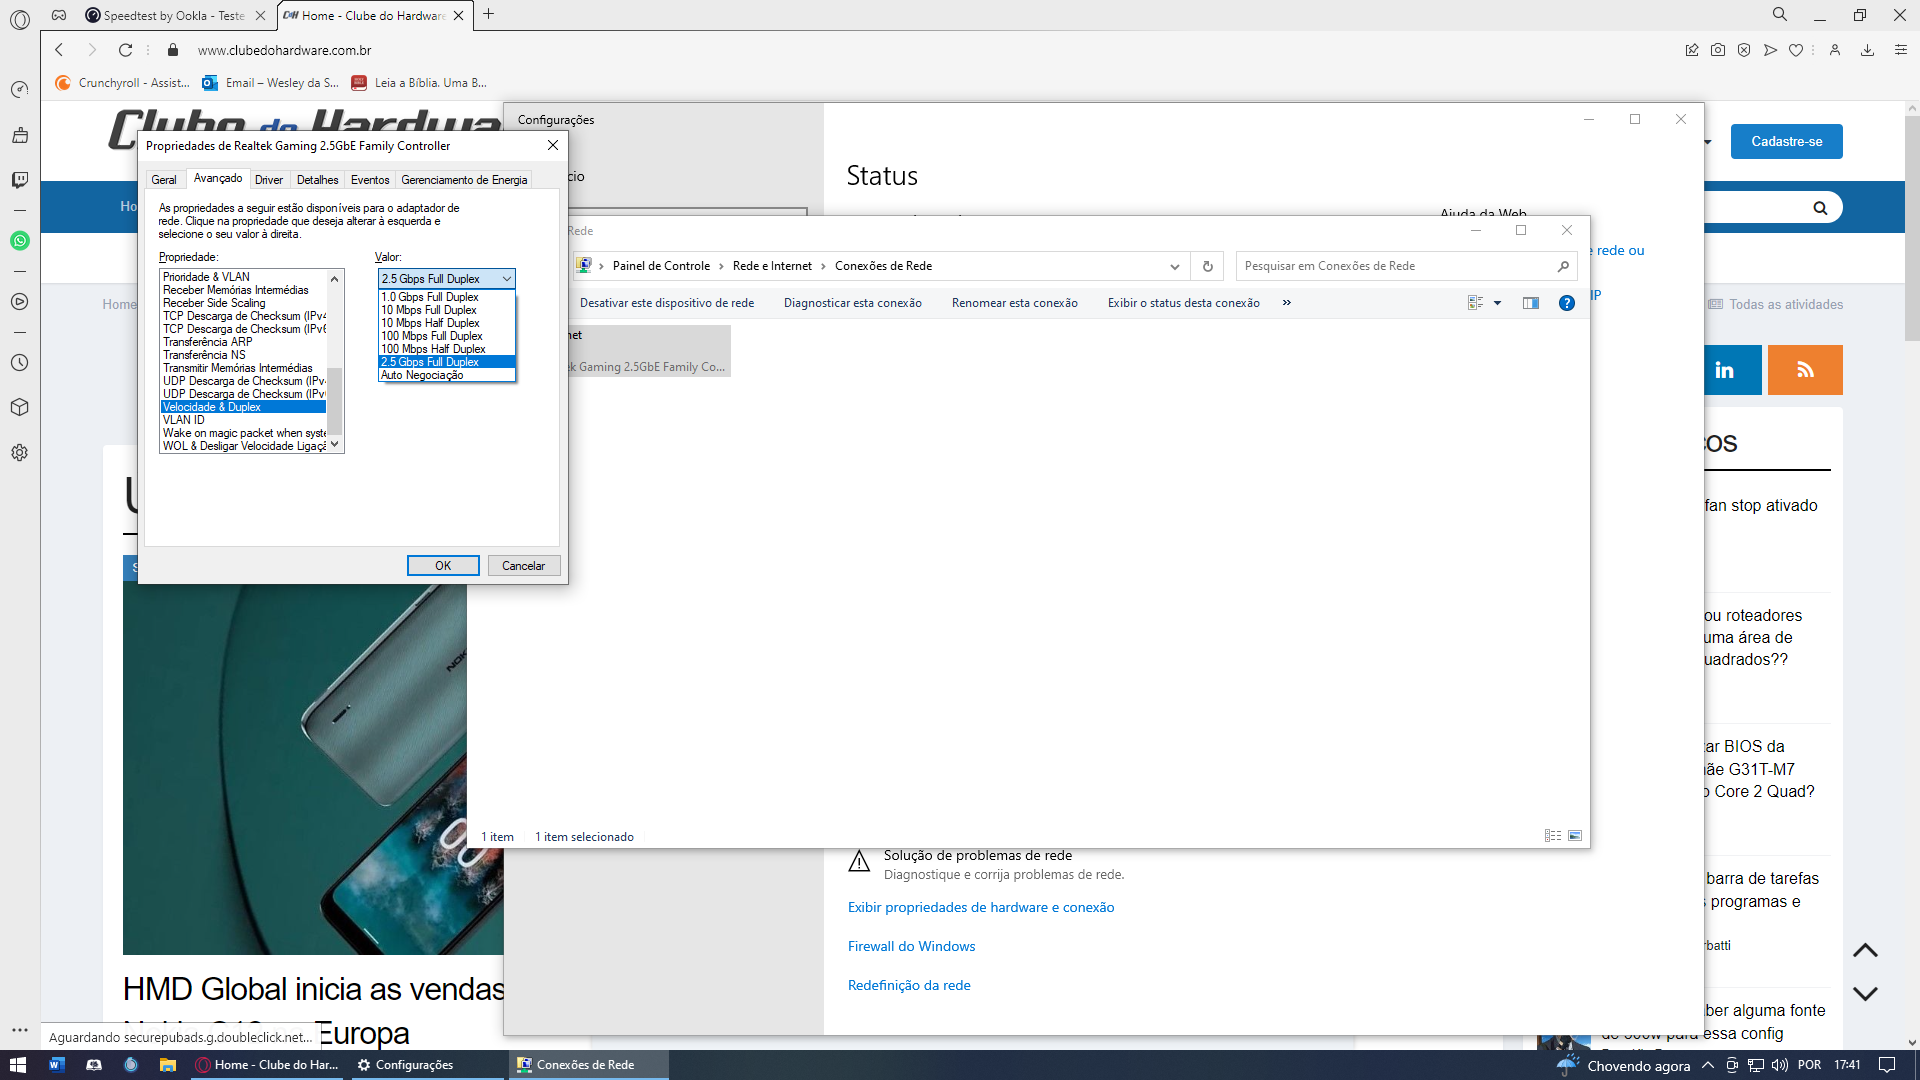Click Exibir propriedades de hardware e conexão

click(x=981, y=907)
